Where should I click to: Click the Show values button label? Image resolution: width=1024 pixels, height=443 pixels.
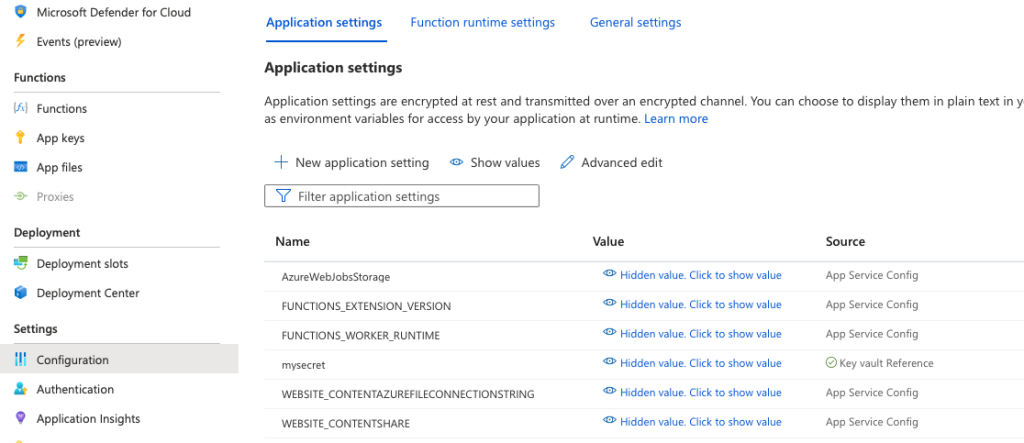(x=505, y=162)
